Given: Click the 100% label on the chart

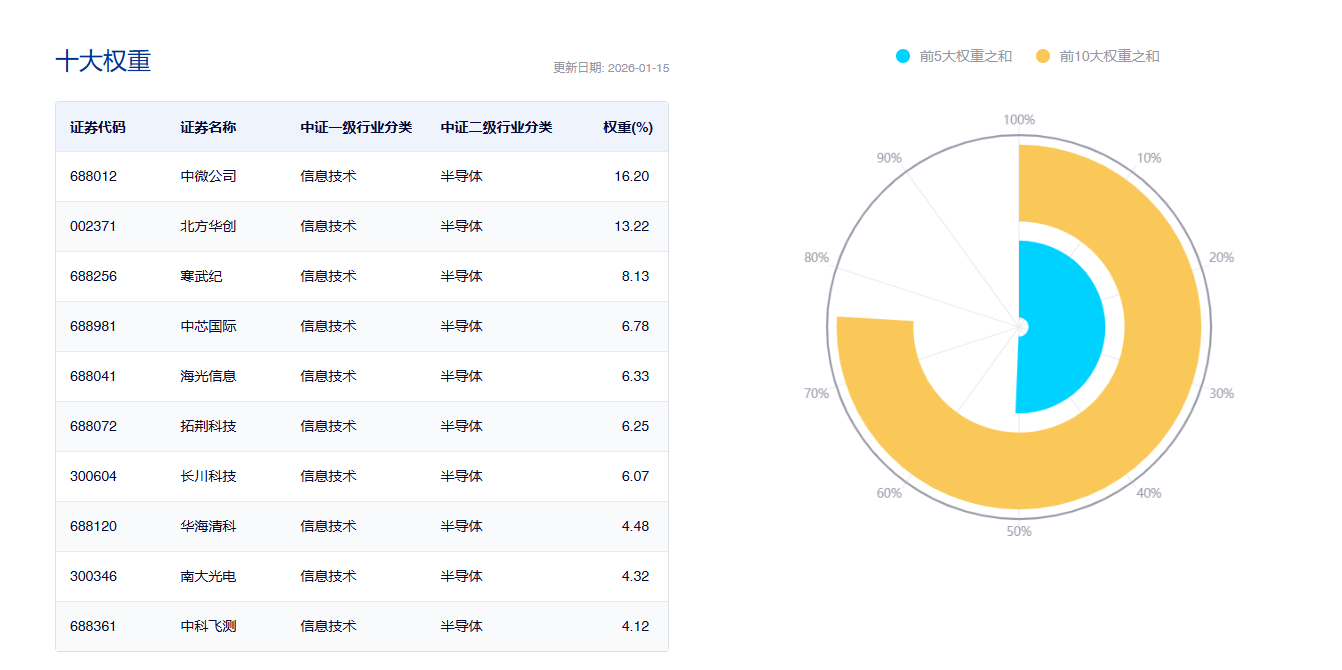Looking at the screenshot, I should pyautogui.click(x=1018, y=117).
